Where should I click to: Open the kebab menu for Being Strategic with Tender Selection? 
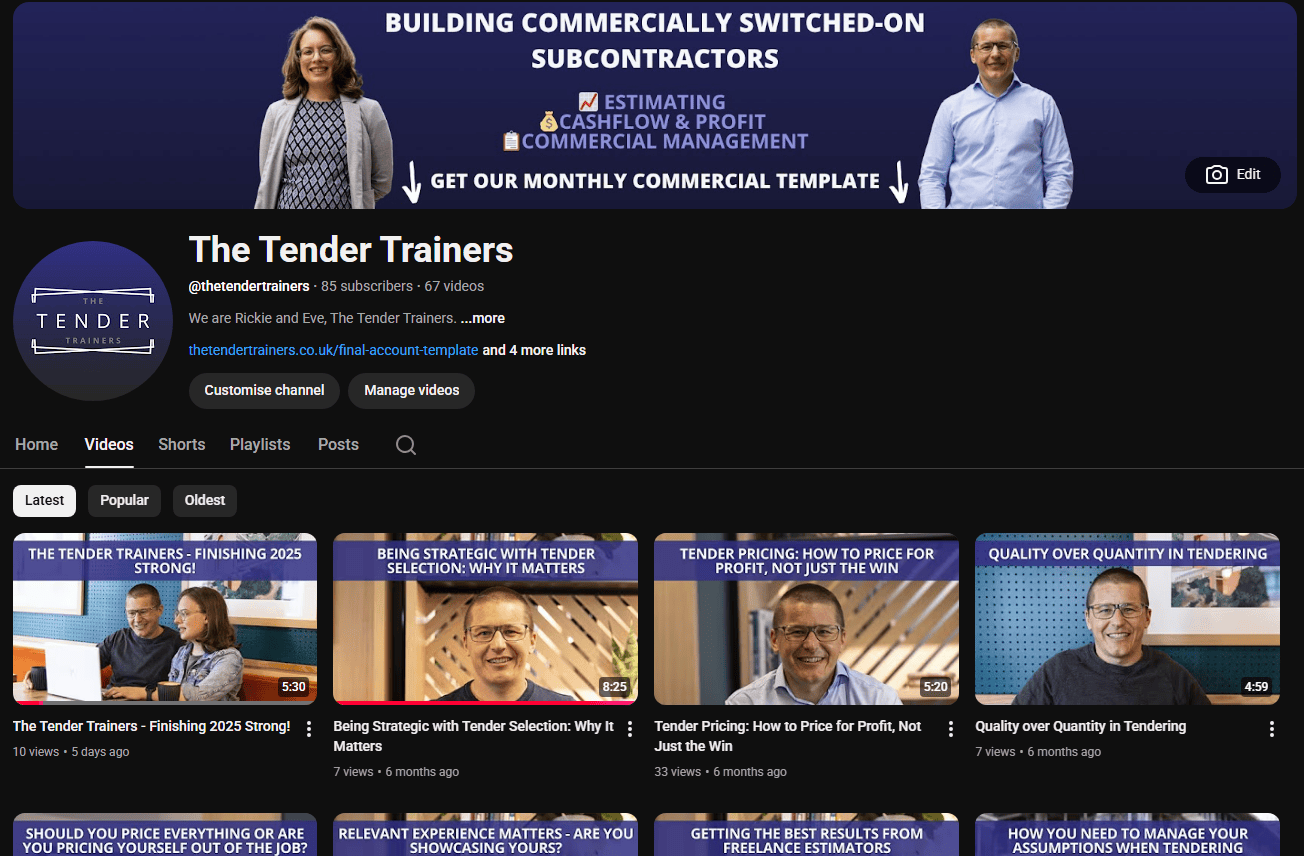629,729
